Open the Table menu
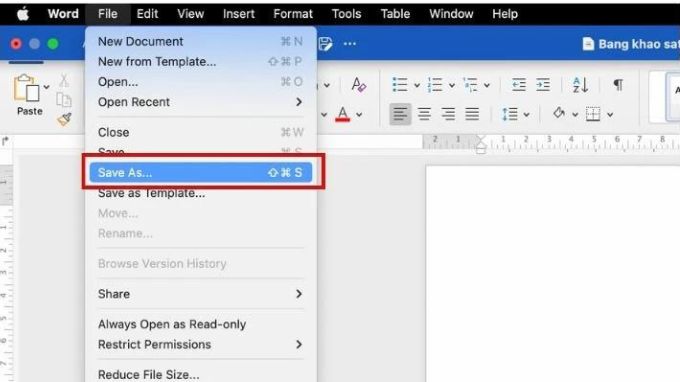Image resolution: width=680 pixels, height=382 pixels. 395,14
